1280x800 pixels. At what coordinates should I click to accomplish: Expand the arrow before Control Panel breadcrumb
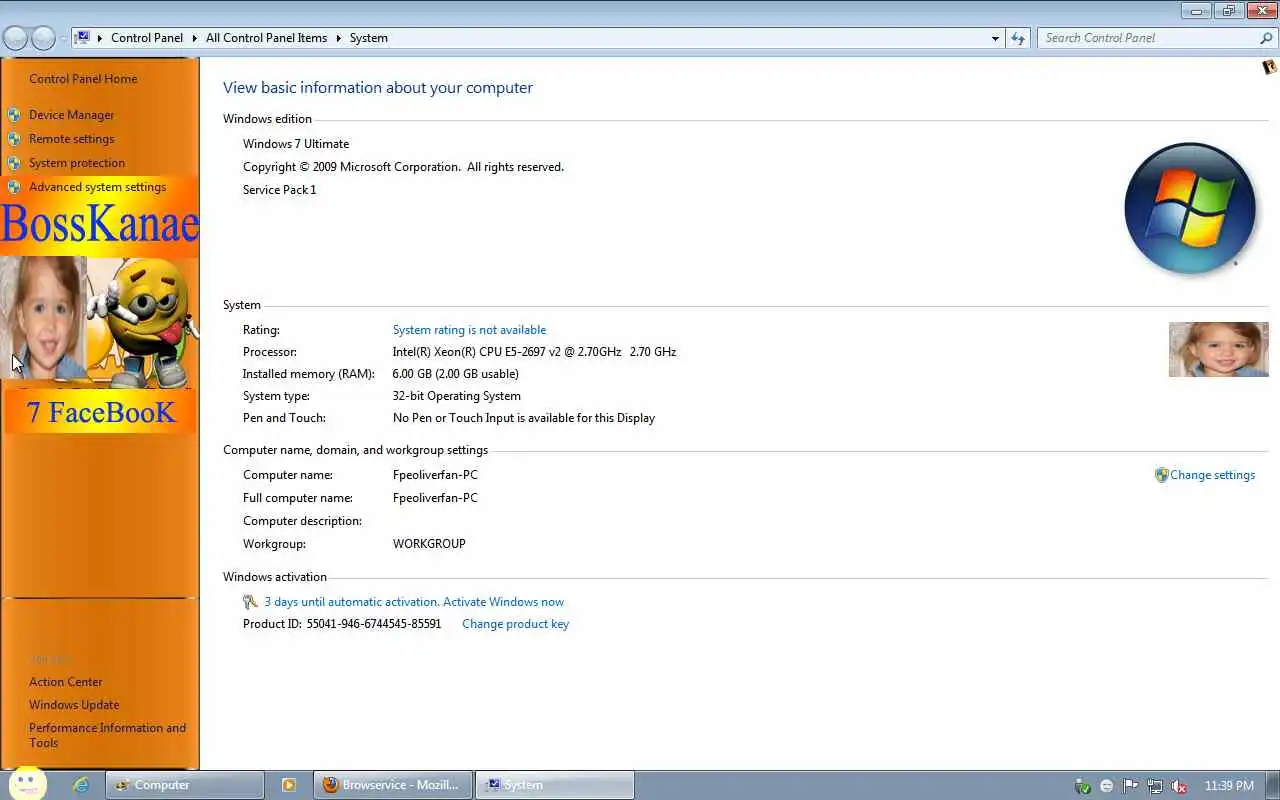pyautogui.click(x=100, y=38)
